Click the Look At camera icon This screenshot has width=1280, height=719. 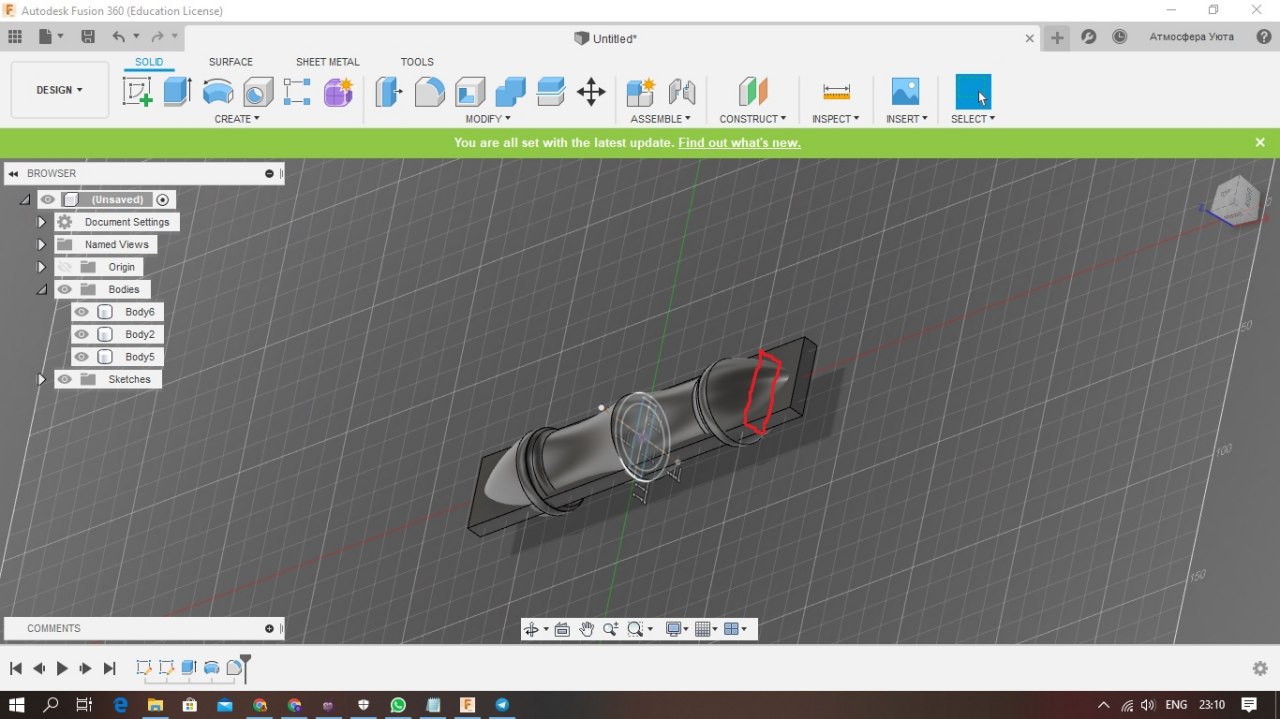(x=562, y=629)
